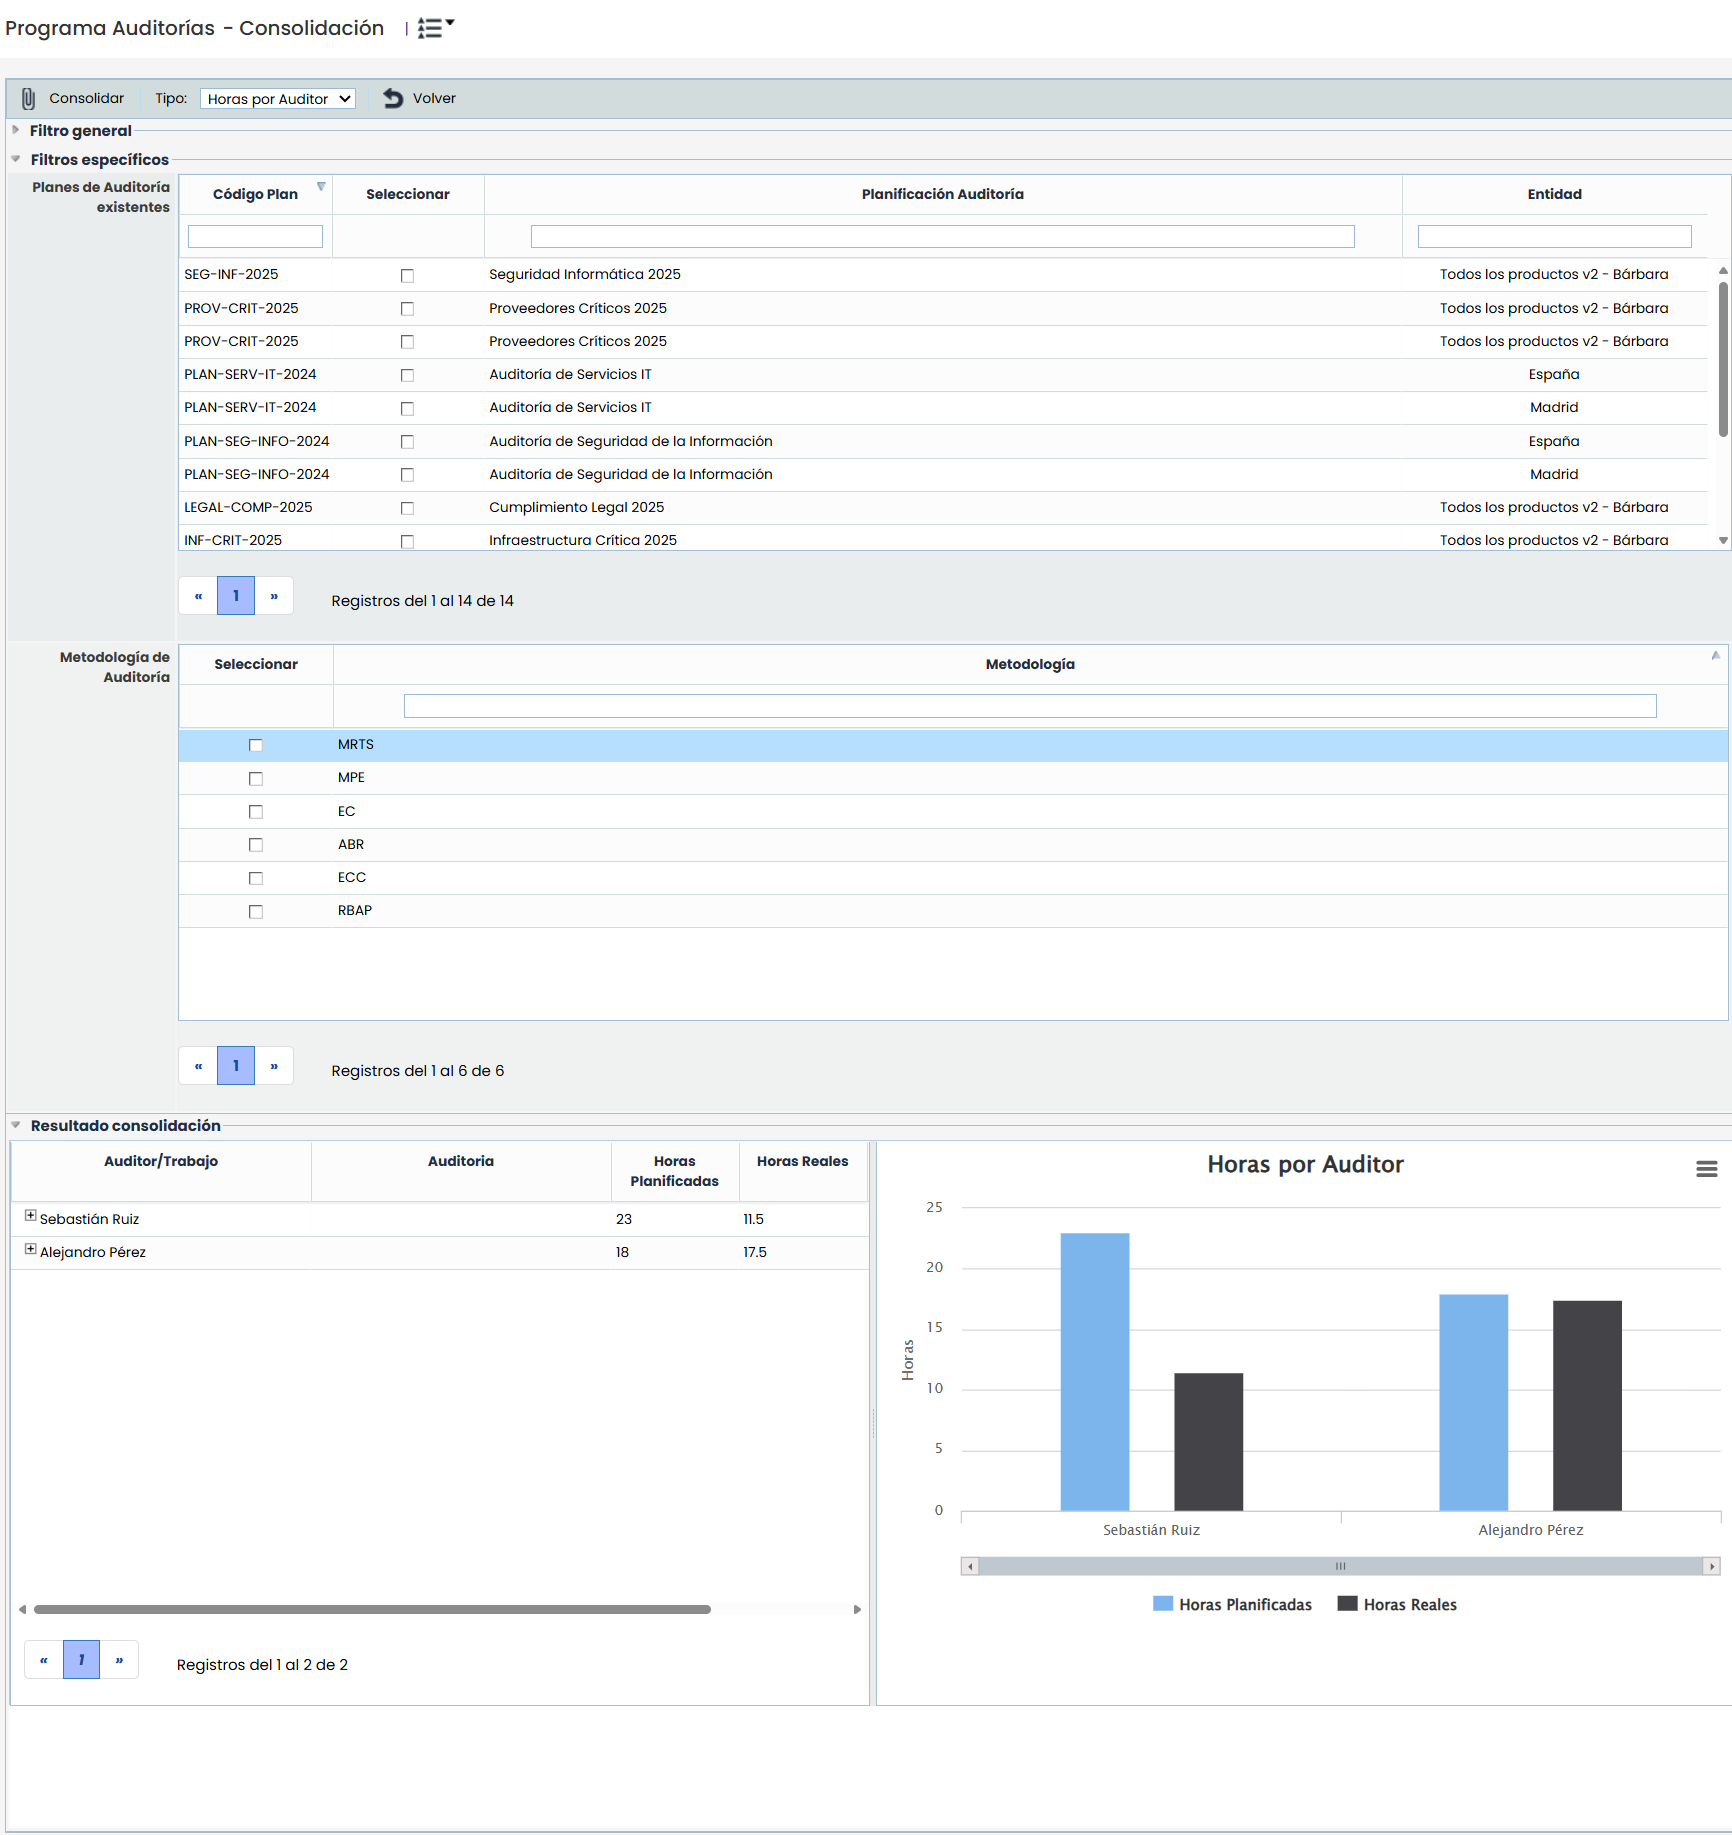Click chart scrollbar right arrow
The image size is (1732, 1835).
(x=1712, y=1567)
